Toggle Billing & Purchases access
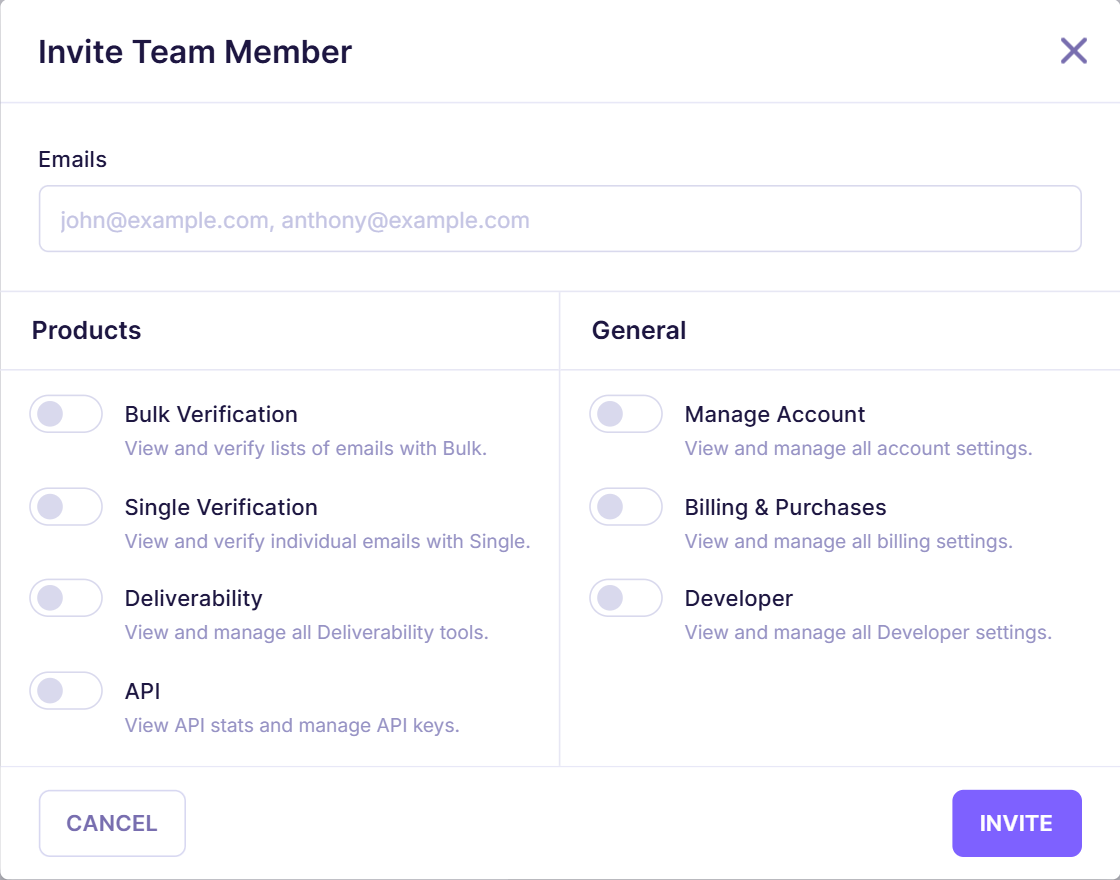1120x880 pixels. [x=626, y=506]
